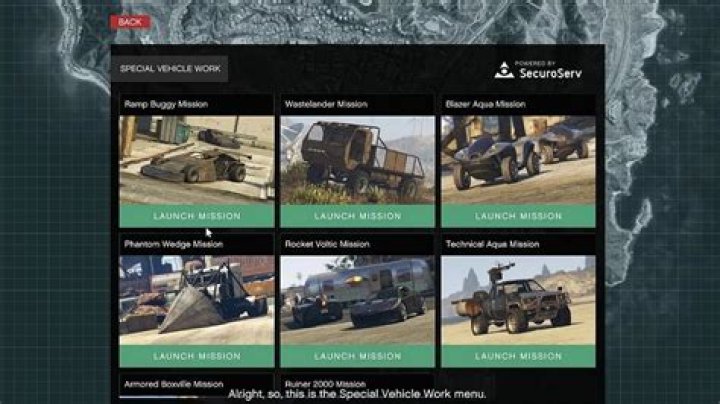Click the Armored Boxville Mission title
This screenshot has width=720, height=404.
pyautogui.click(x=174, y=384)
